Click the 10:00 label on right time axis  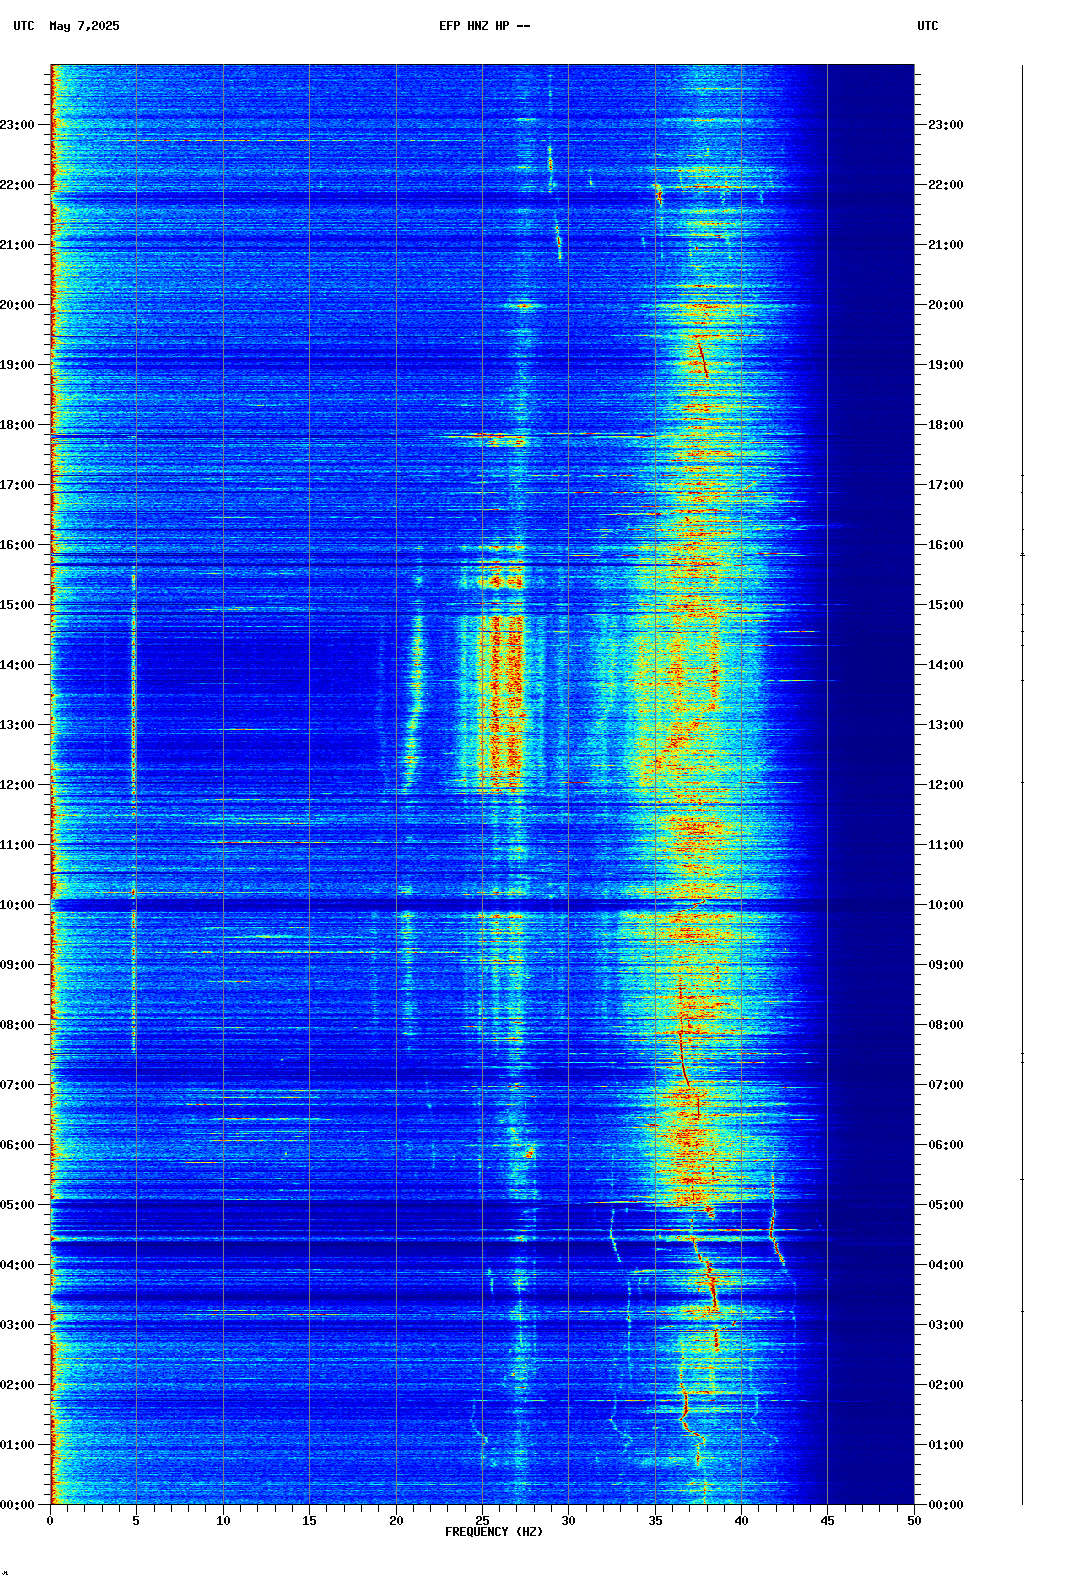[x=946, y=905]
